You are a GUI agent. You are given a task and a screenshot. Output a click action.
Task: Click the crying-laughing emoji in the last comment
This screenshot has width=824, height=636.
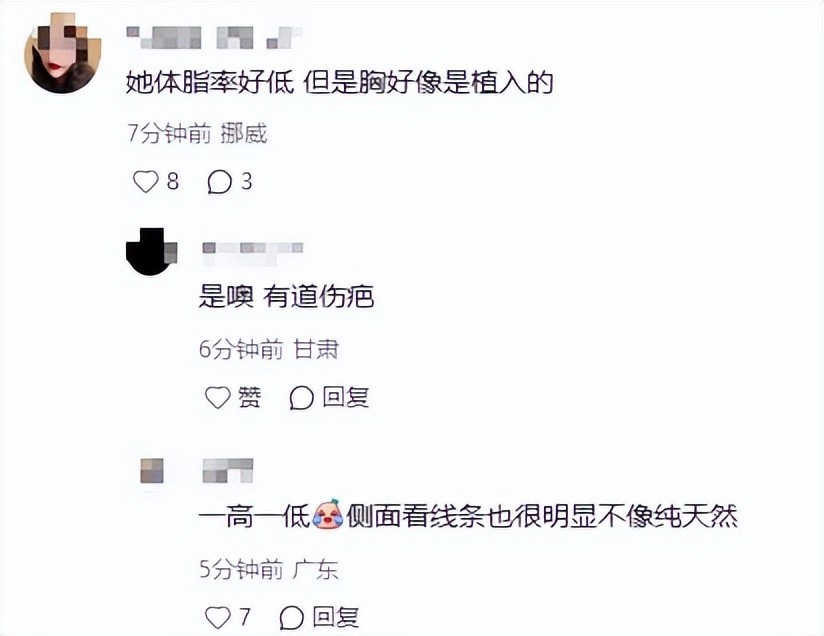327,513
